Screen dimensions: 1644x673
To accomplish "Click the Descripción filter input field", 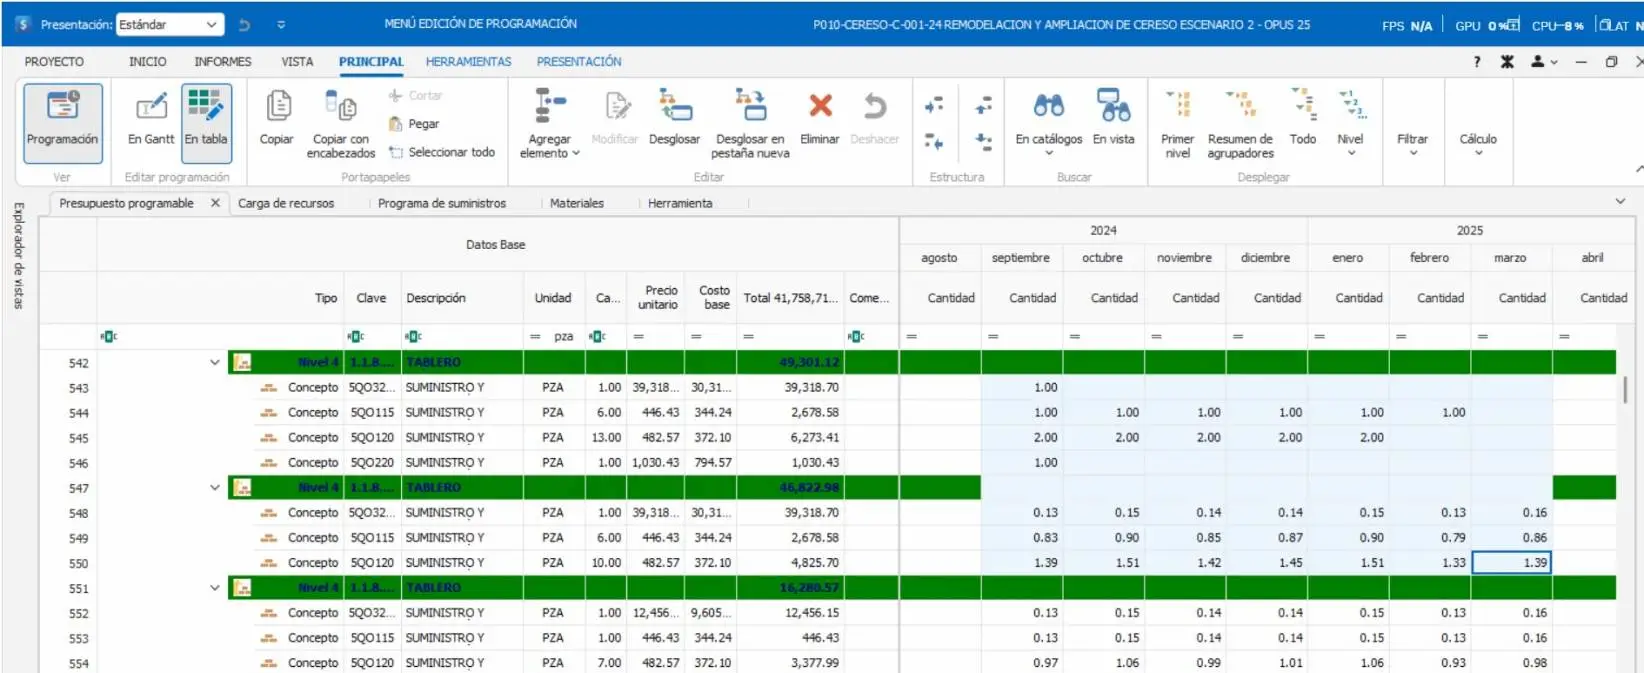I will 462,337.
